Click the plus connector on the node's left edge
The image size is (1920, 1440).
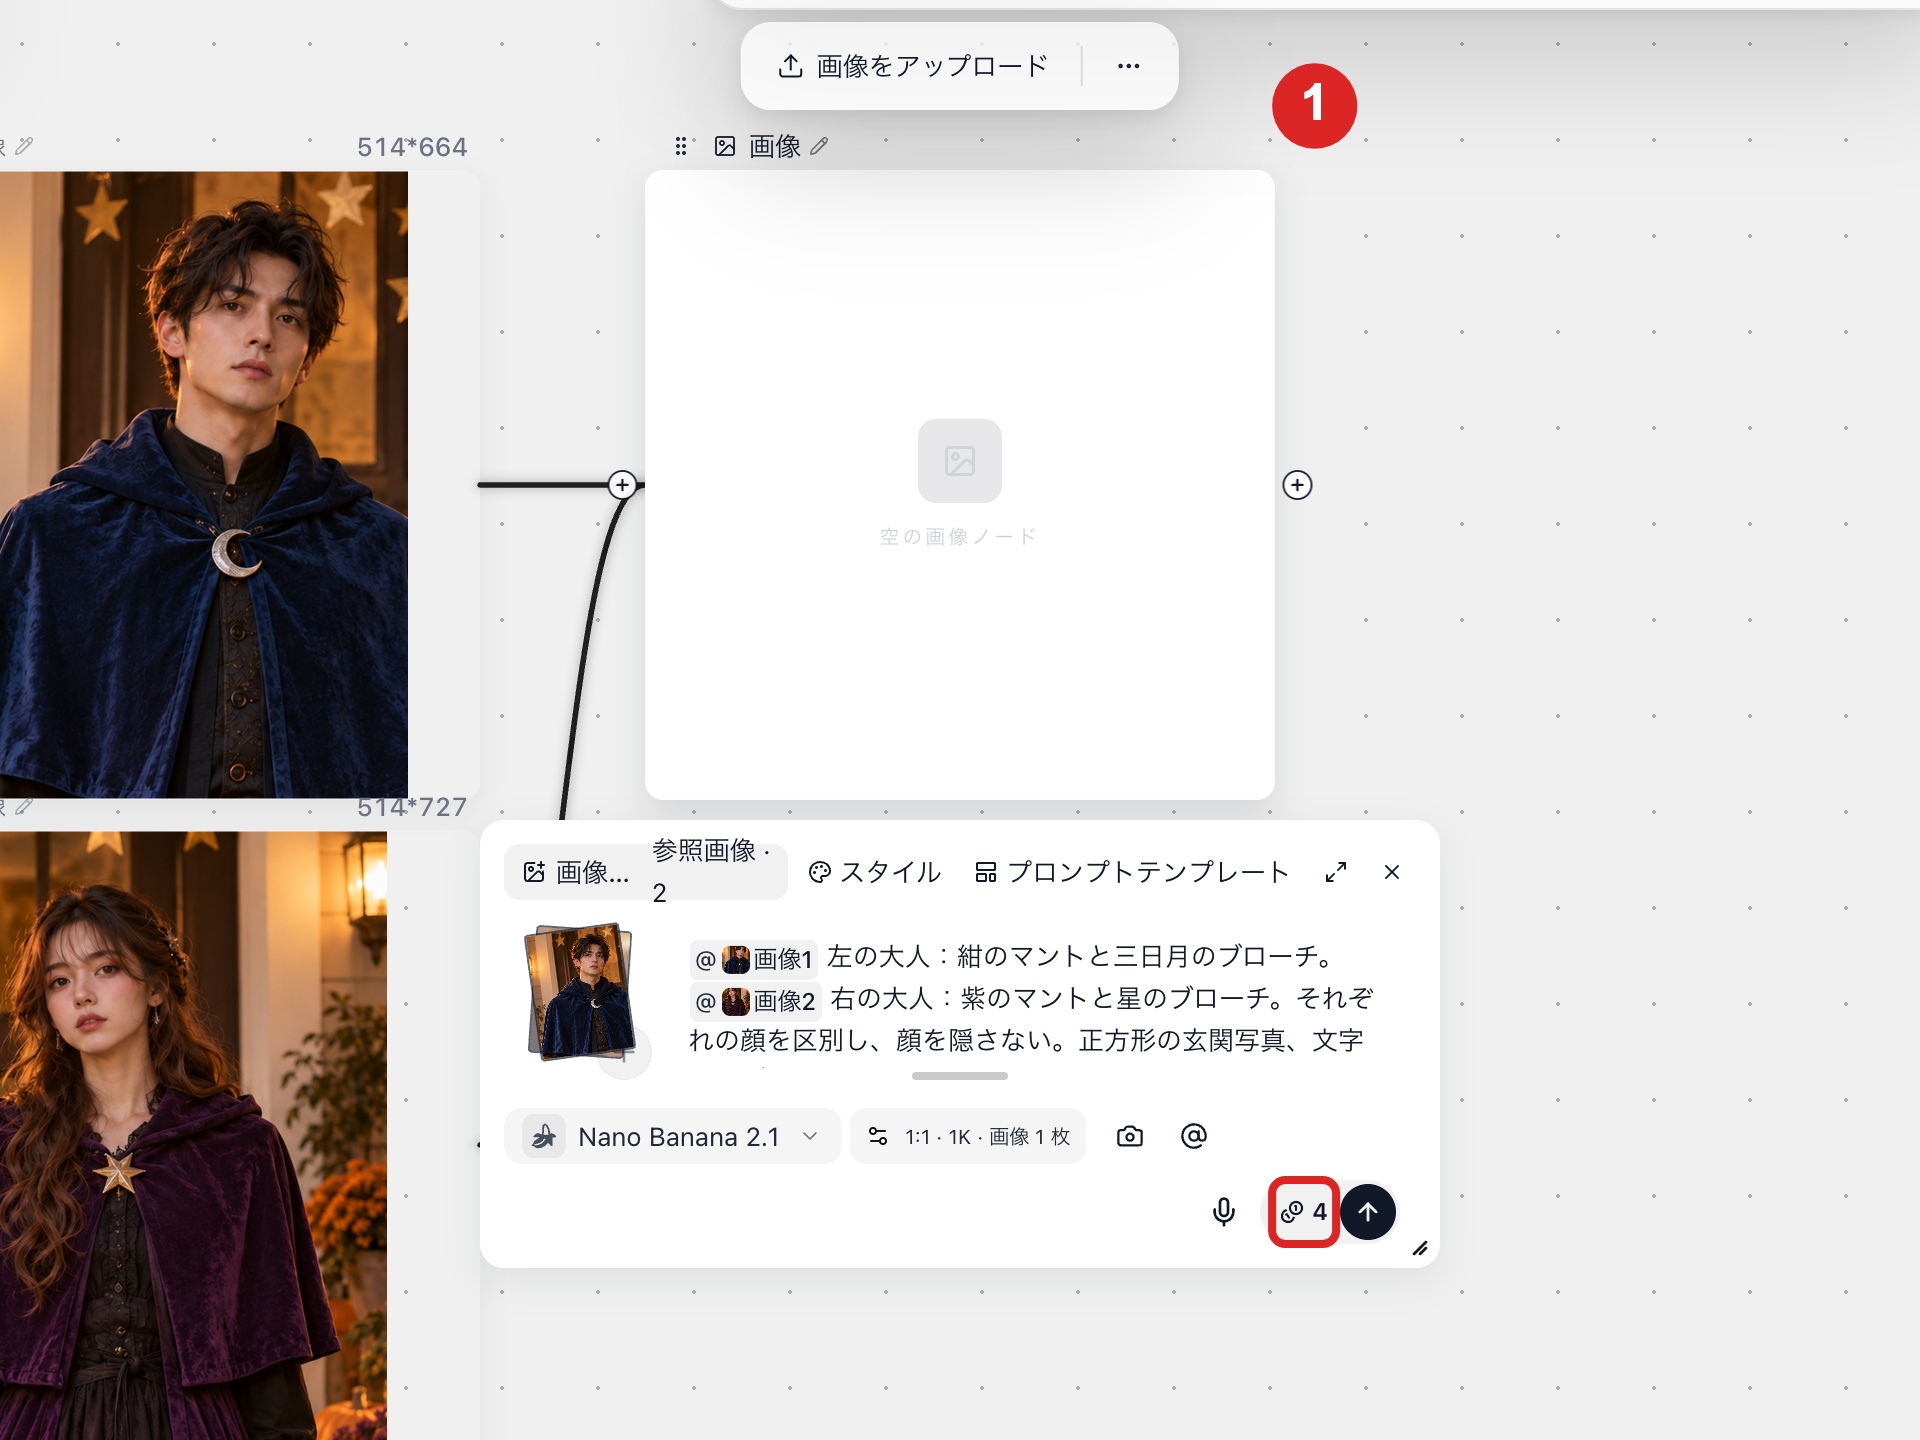(x=622, y=485)
